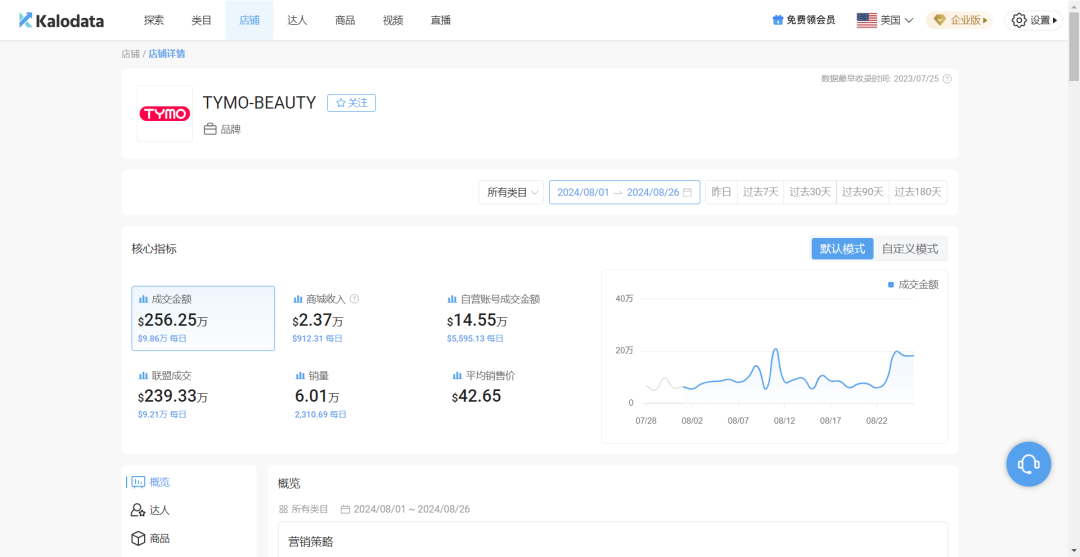Select the 昨日 date range
The height and width of the screenshot is (557, 1080).
pos(721,192)
